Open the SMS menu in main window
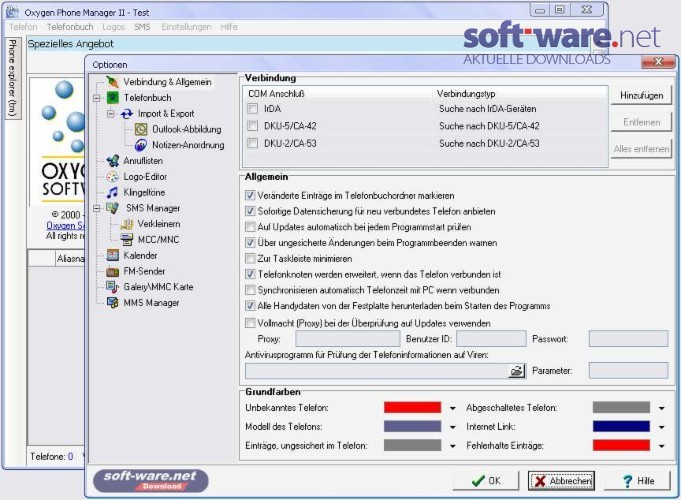Image resolution: width=681 pixels, height=500 pixels. click(142, 27)
